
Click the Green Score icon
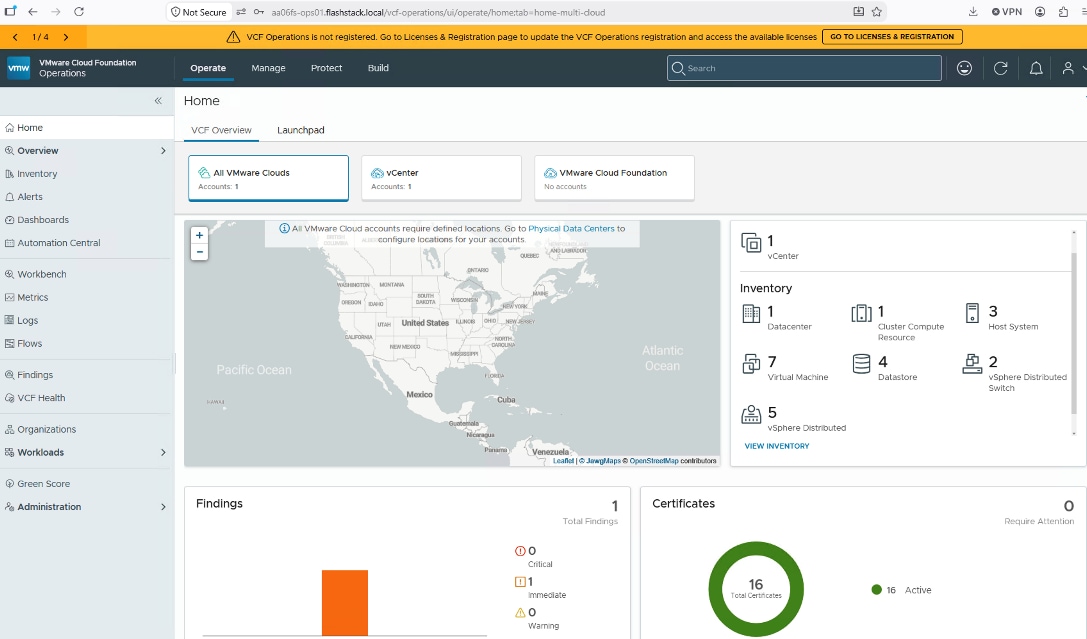point(10,484)
